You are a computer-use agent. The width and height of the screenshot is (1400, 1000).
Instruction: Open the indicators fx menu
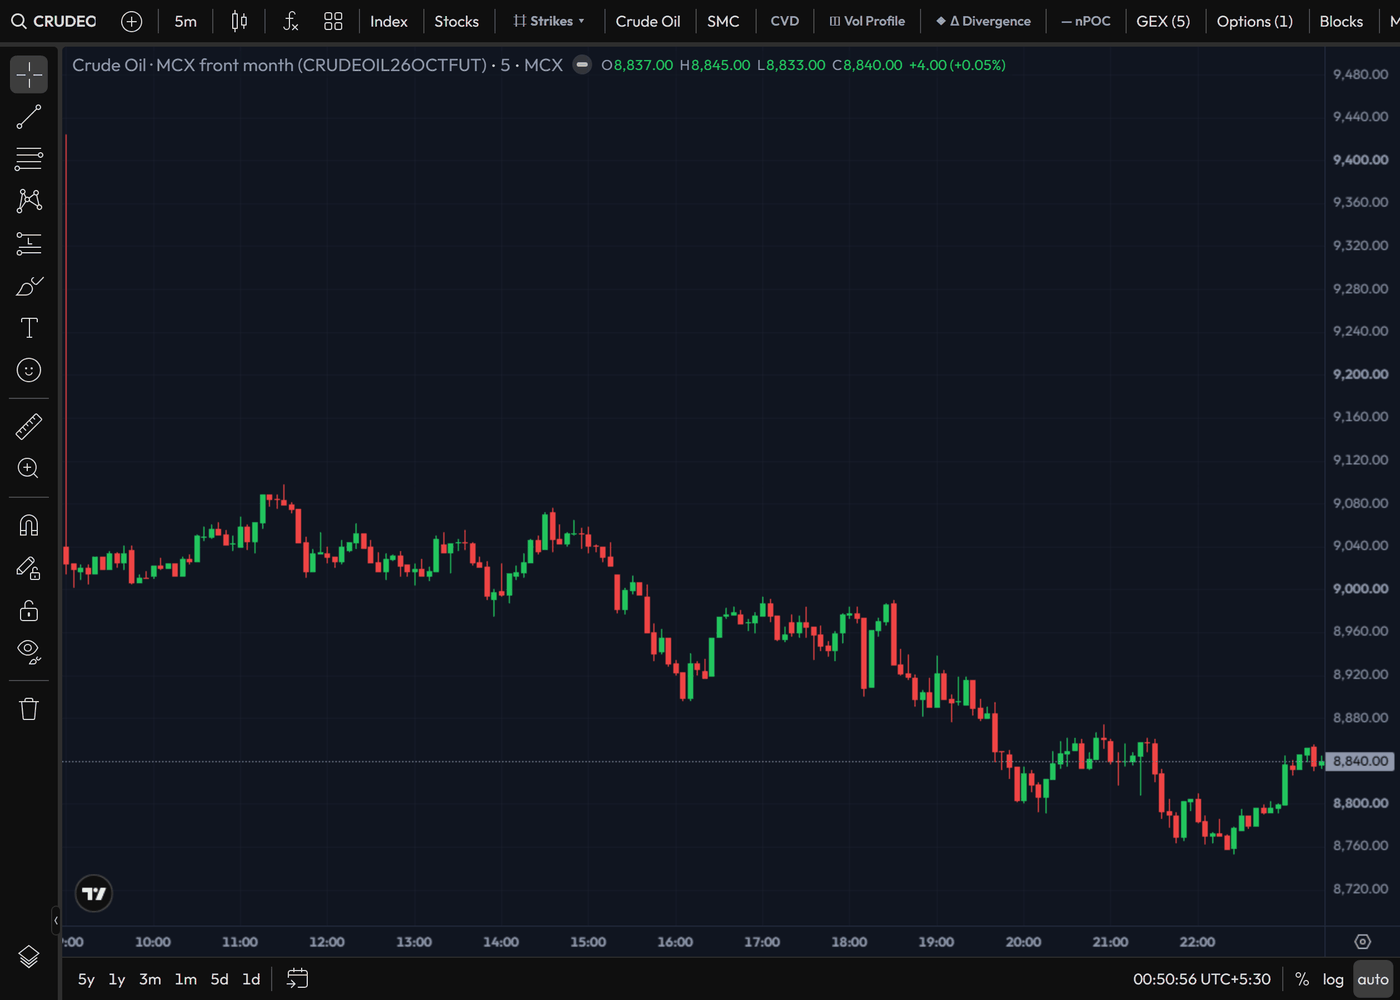pos(291,21)
